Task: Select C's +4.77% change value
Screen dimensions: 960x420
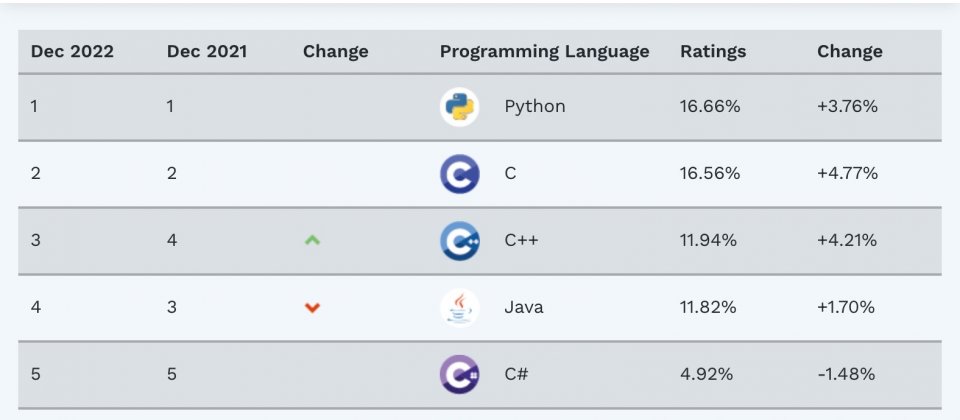Action: (x=847, y=173)
